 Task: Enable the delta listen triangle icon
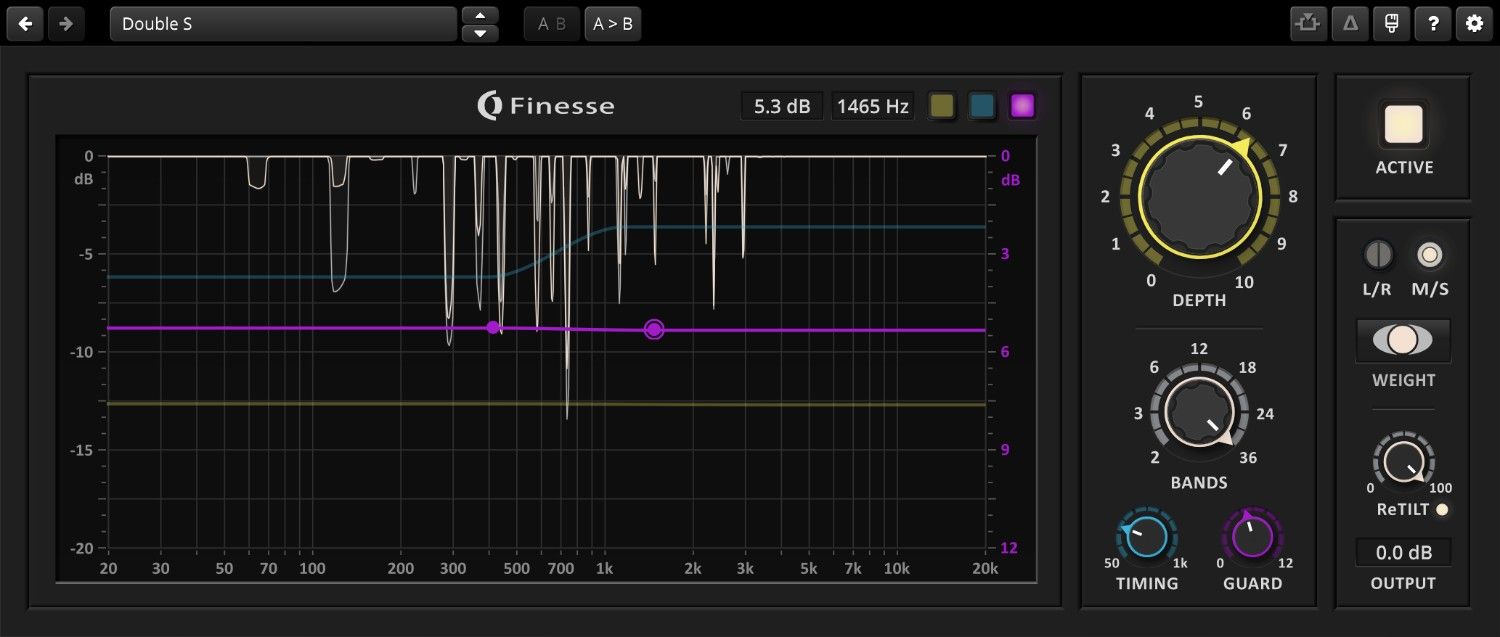[1349, 24]
